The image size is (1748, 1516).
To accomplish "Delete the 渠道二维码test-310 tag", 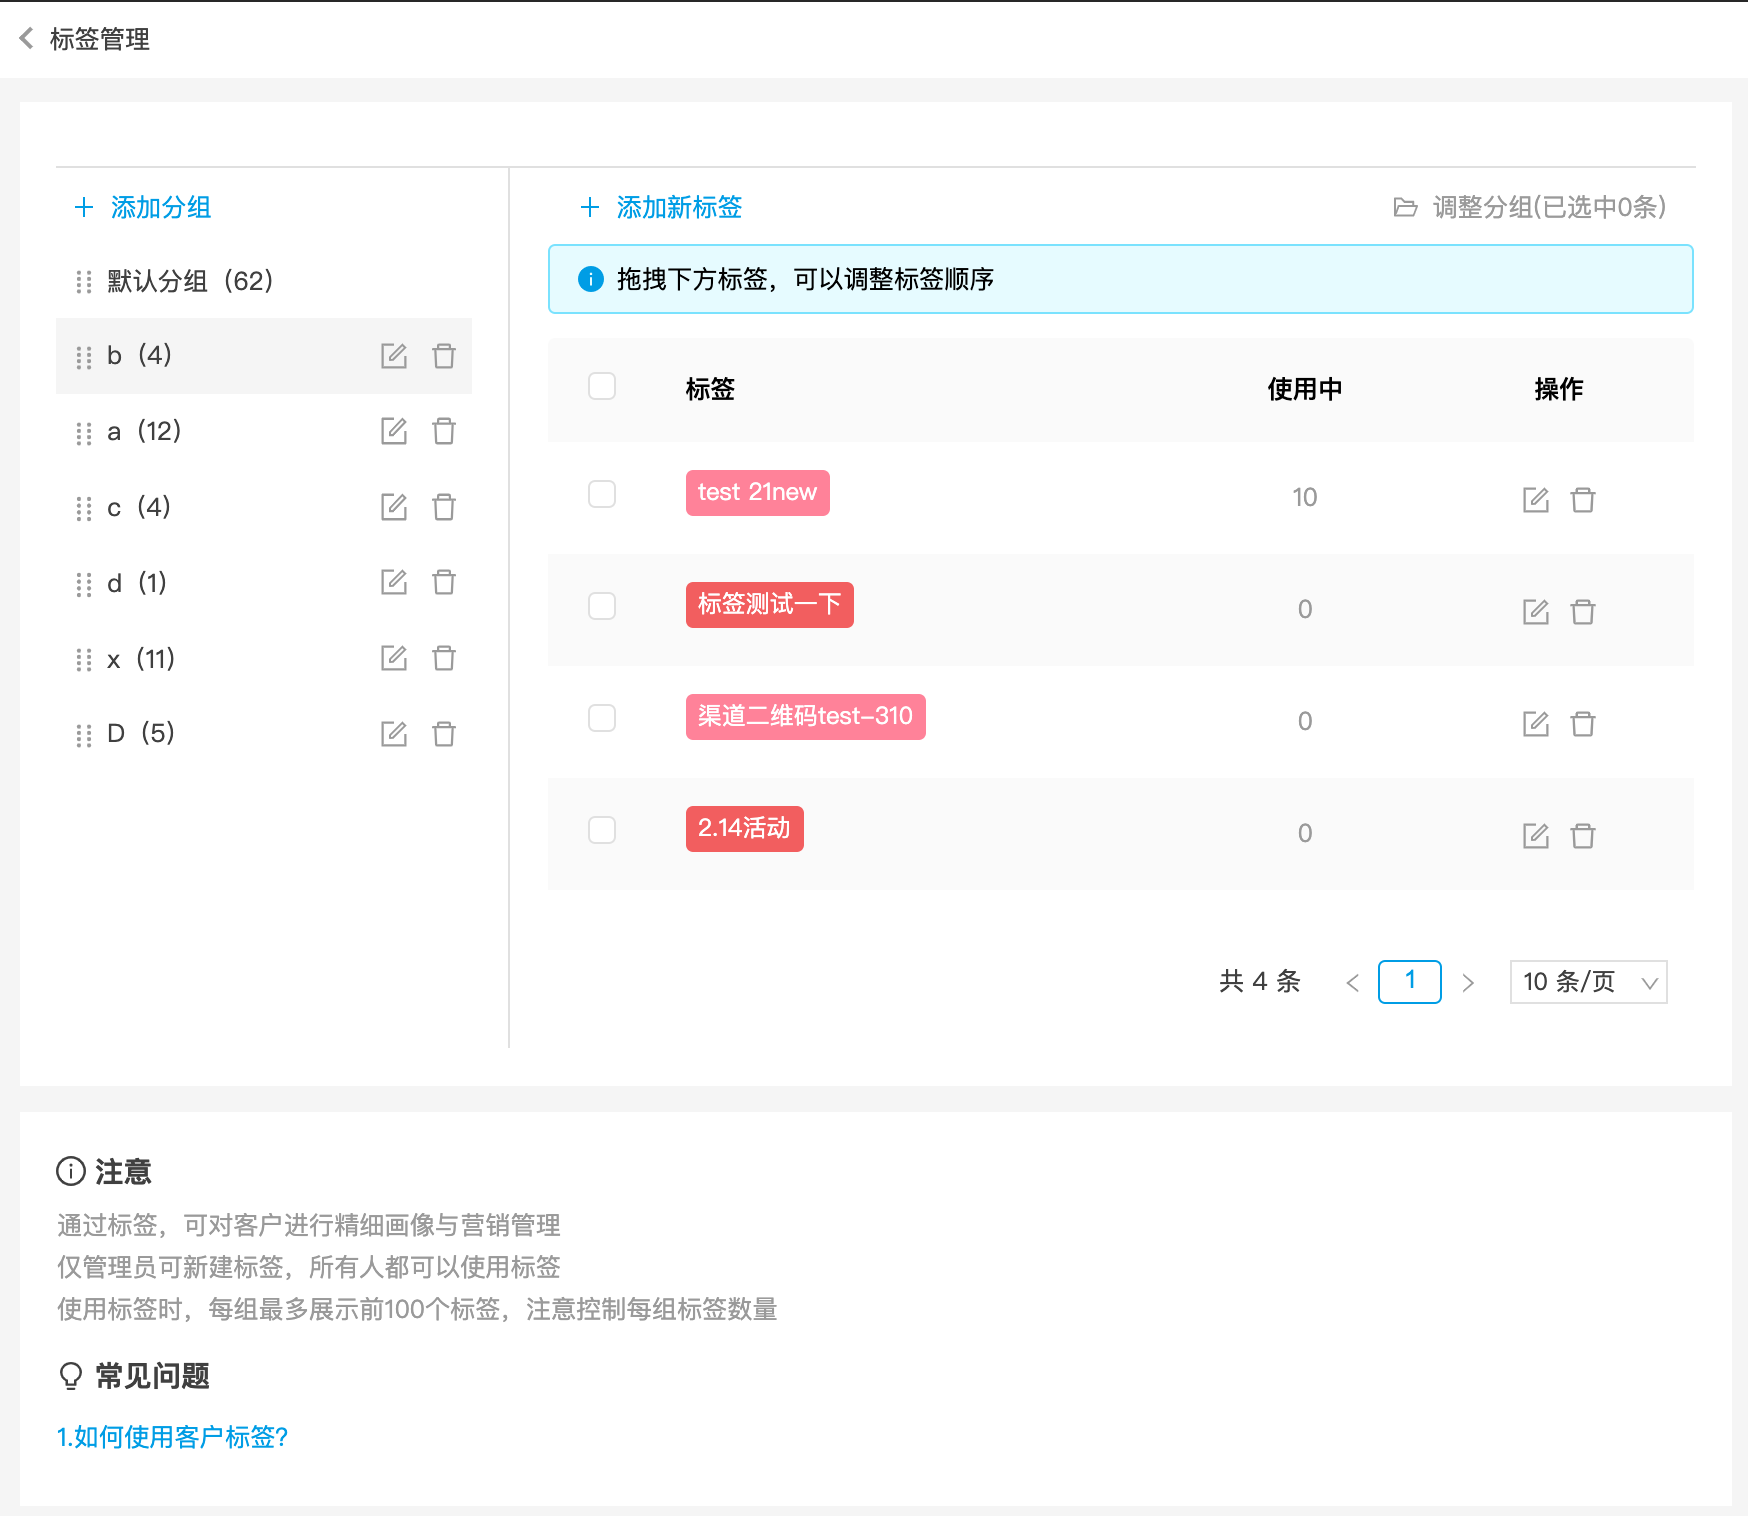I will pos(1583,724).
